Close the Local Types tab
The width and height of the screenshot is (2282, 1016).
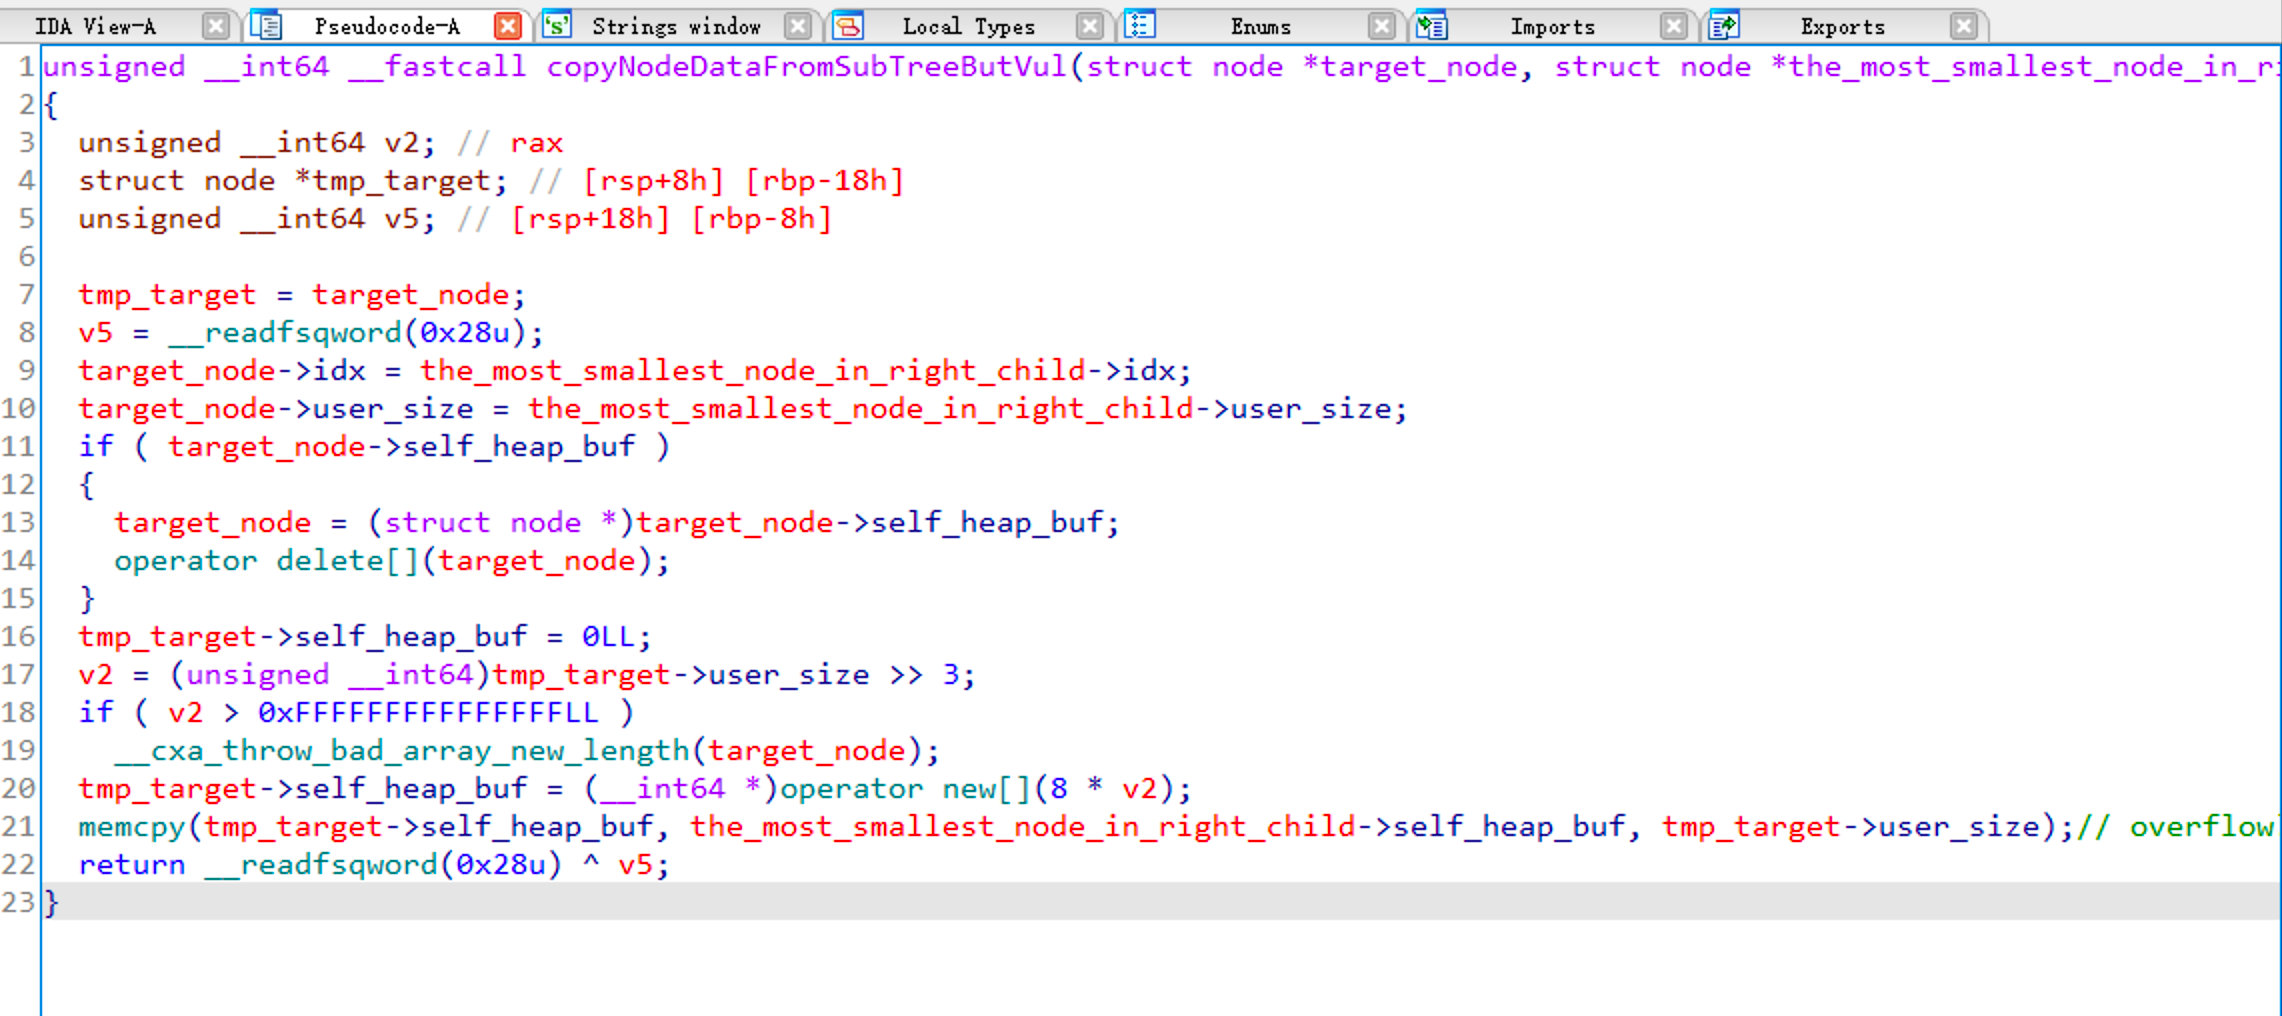(x=1090, y=26)
